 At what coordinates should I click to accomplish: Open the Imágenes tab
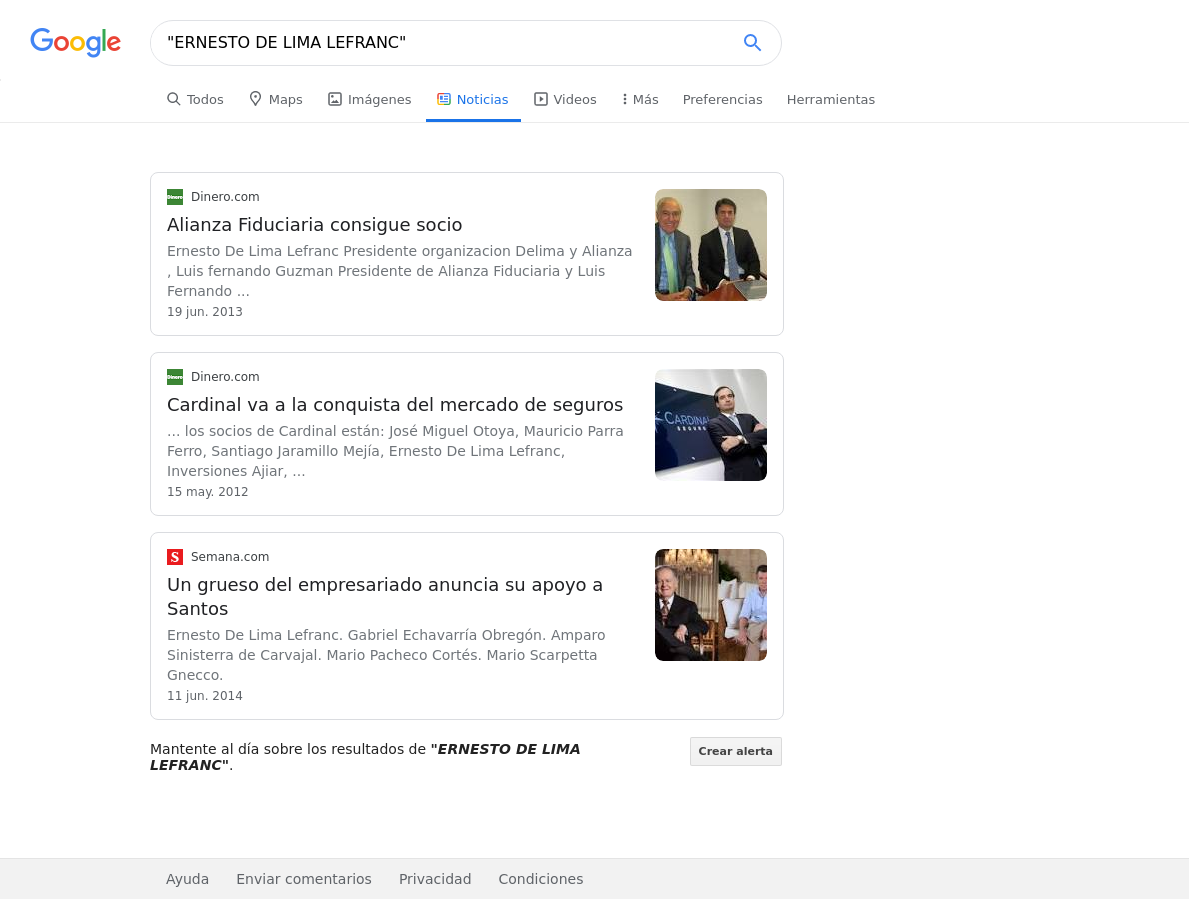[x=369, y=99]
